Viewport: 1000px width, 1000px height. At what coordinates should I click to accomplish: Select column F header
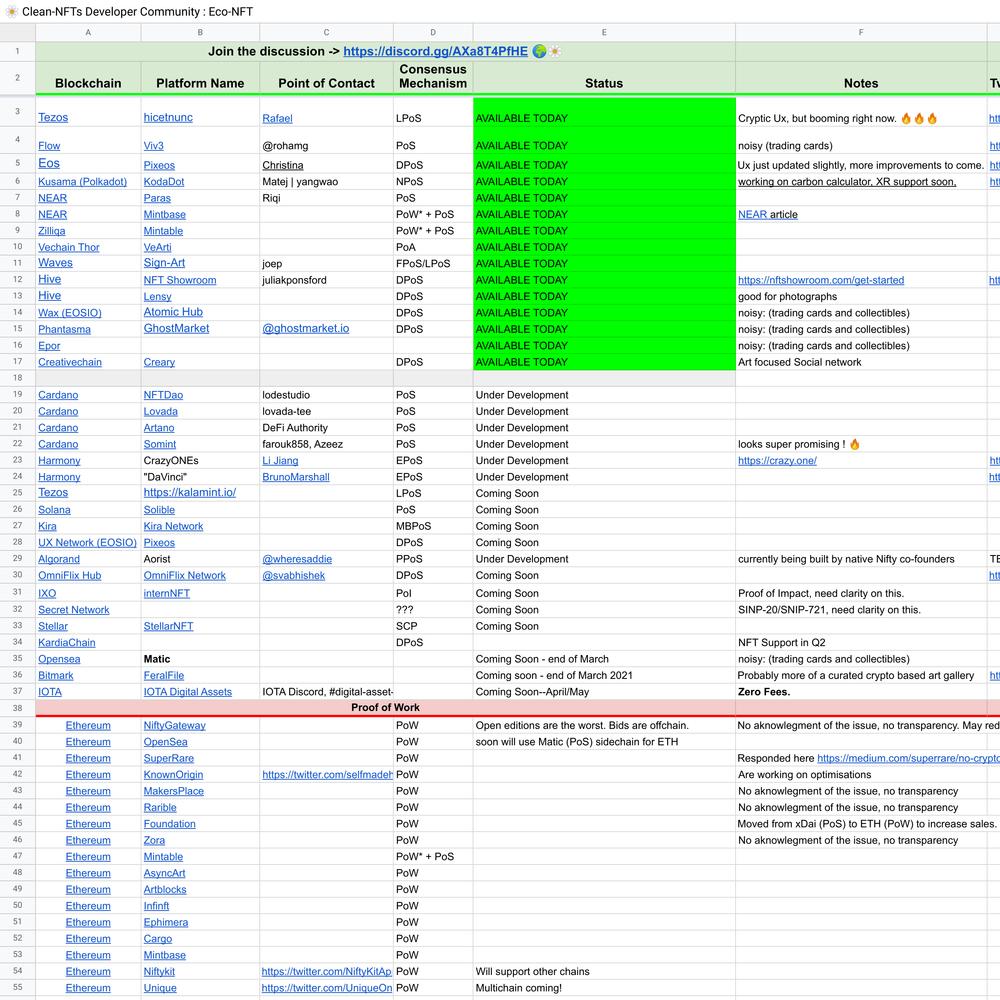(x=861, y=33)
